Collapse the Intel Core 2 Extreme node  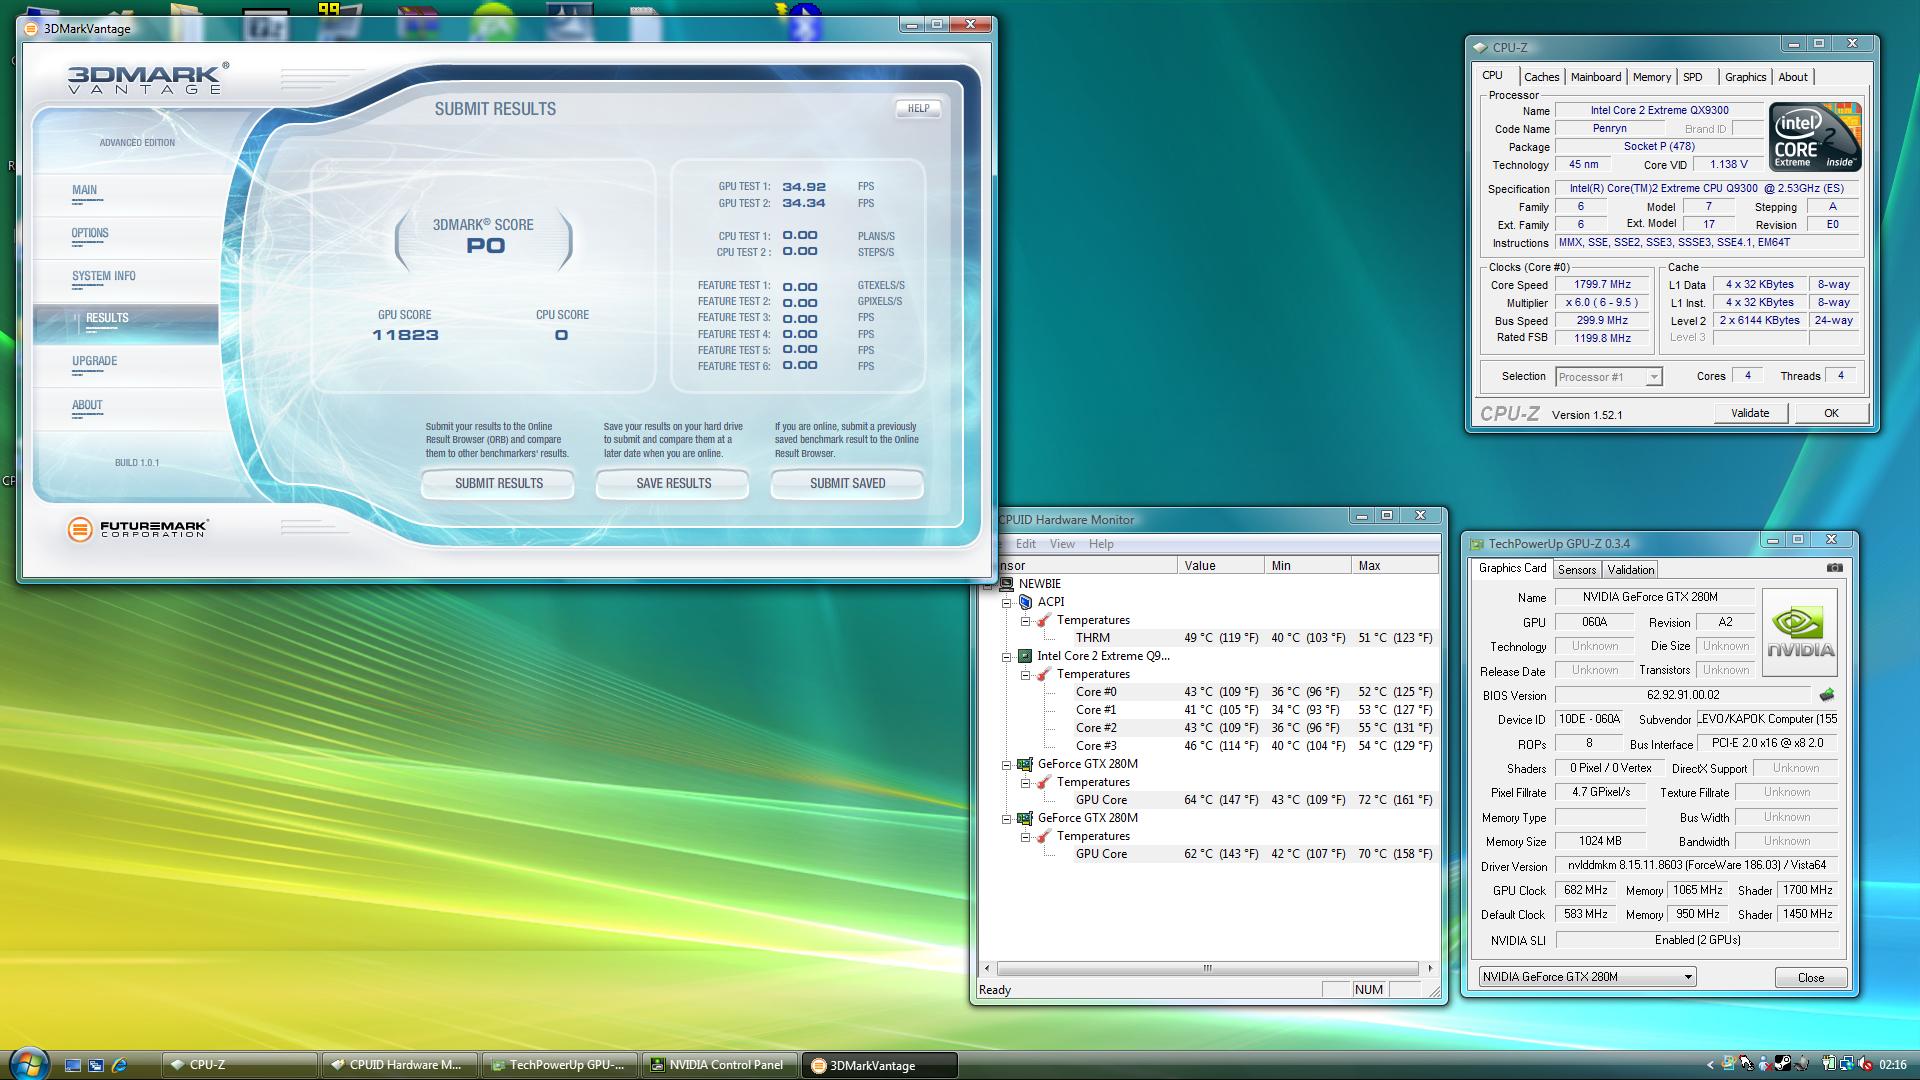pyautogui.click(x=1007, y=656)
